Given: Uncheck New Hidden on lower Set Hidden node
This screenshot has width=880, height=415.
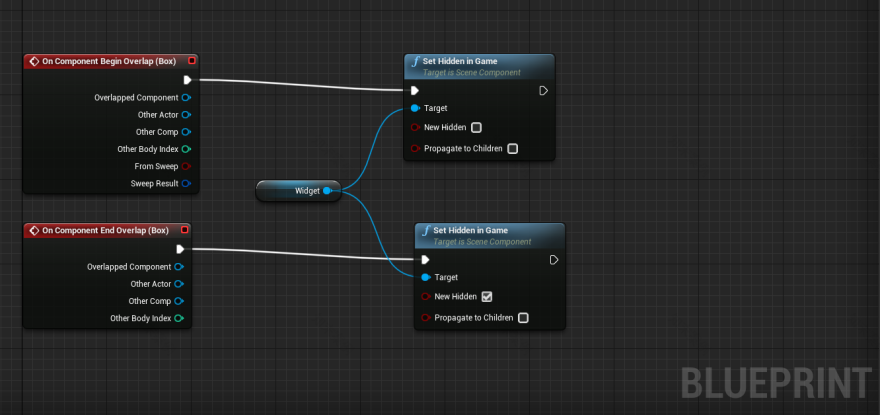Looking at the screenshot, I should (x=487, y=297).
